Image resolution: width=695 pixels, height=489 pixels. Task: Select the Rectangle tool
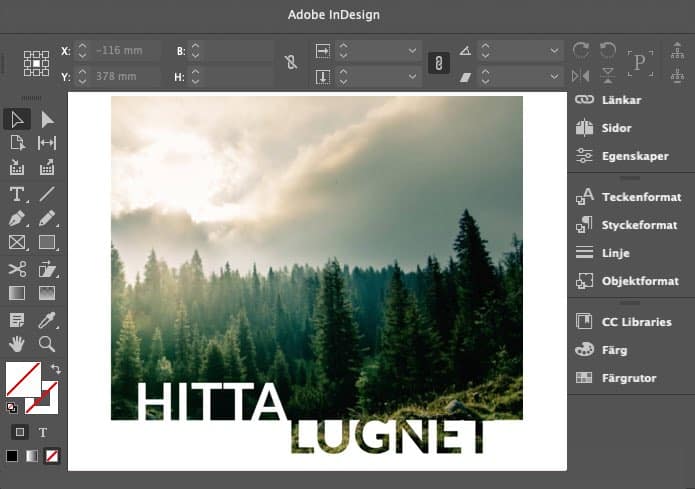[47, 243]
